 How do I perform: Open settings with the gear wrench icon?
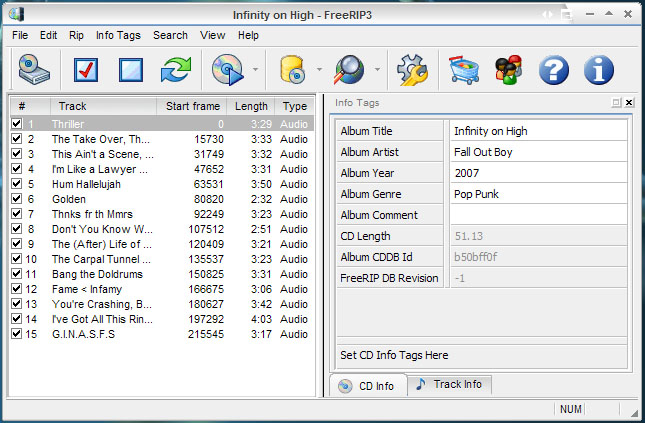pyautogui.click(x=413, y=70)
